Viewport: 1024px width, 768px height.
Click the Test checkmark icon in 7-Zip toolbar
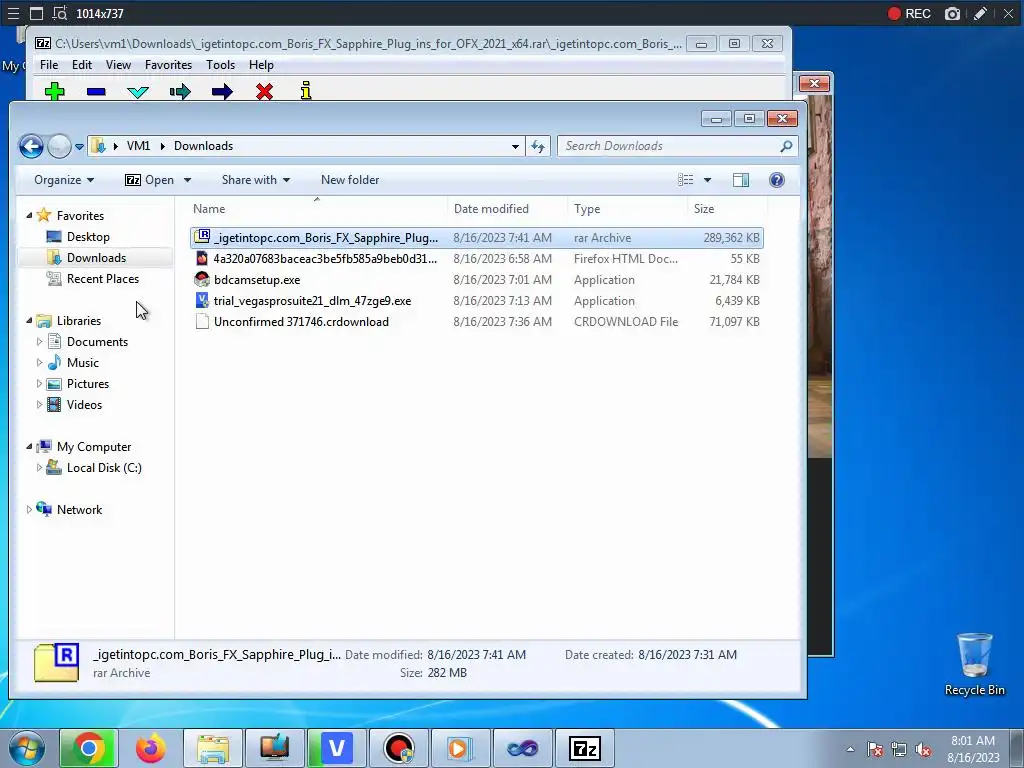tap(138, 92)
